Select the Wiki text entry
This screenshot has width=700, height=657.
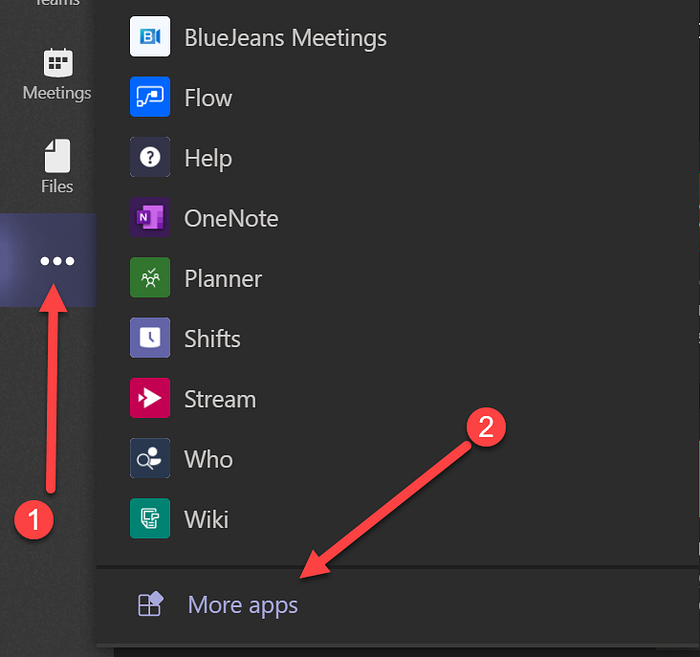(207, 520)
